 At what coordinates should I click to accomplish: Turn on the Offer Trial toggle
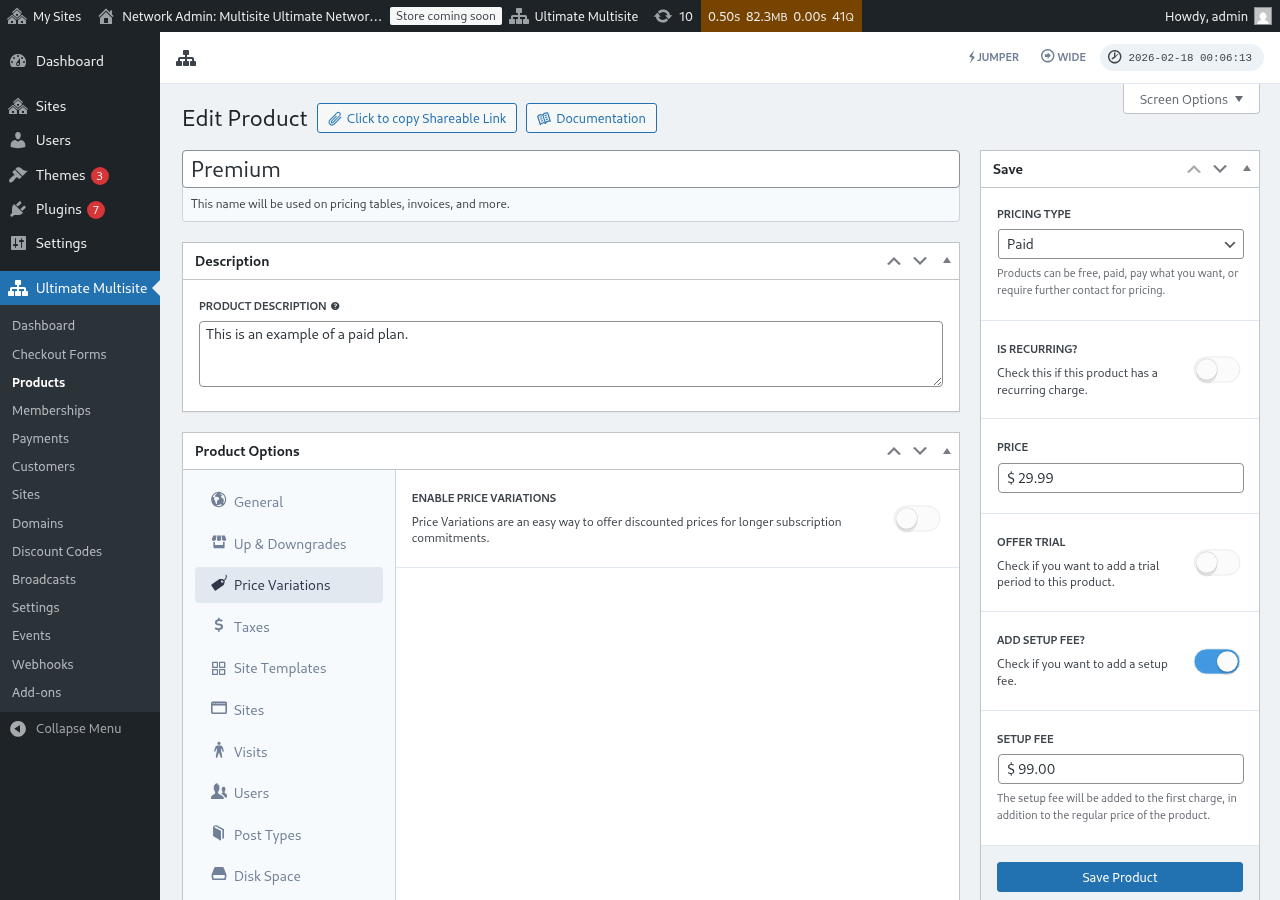[1217, 563]
